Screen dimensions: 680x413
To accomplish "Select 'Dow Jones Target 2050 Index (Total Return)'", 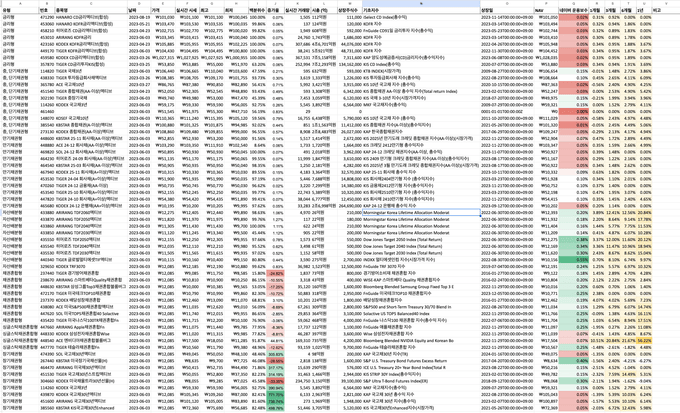I will tap(421, 239).
